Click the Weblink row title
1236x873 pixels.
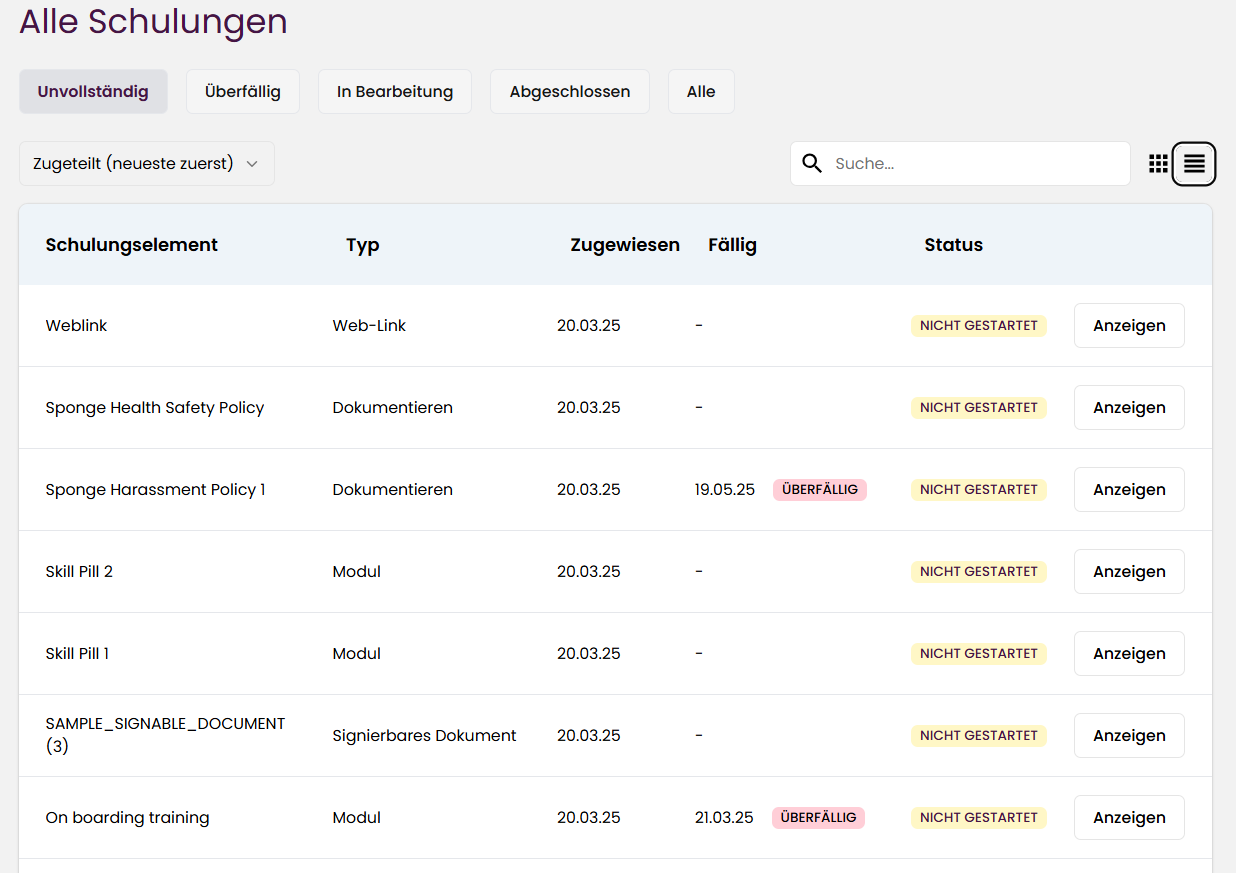click(76, 325)
